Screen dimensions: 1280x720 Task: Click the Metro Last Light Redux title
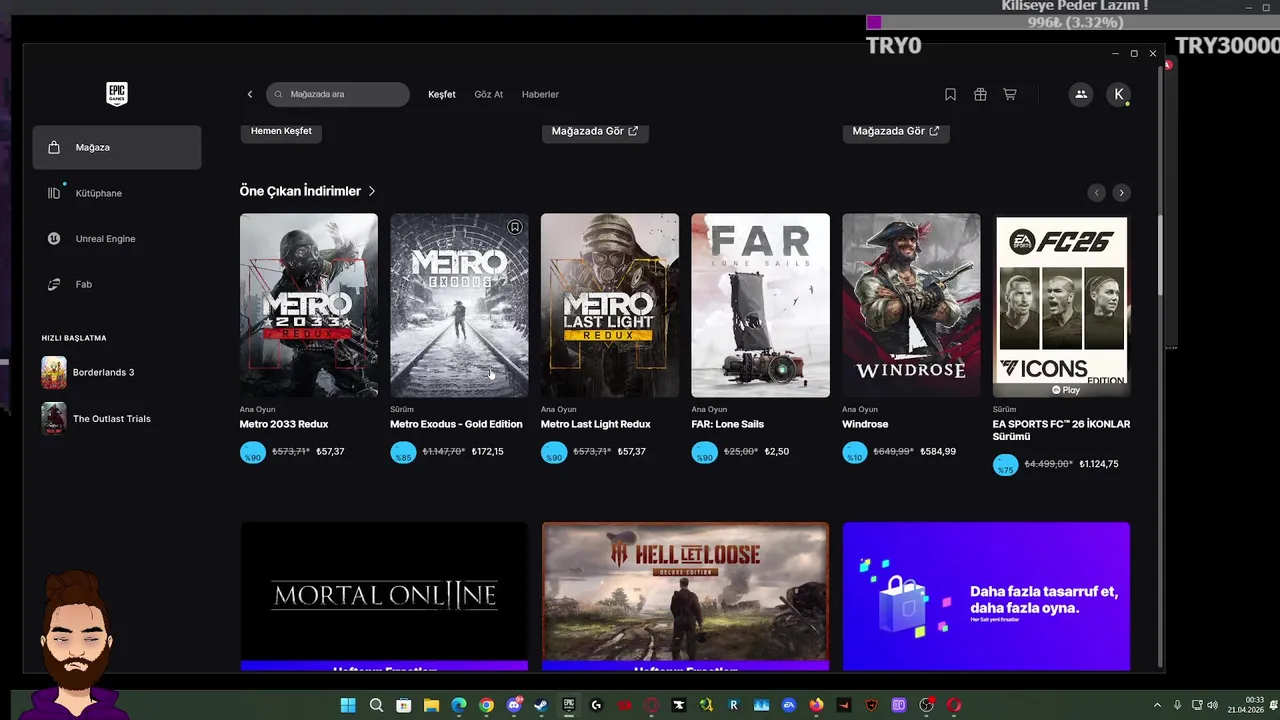[x=595, y=424]
